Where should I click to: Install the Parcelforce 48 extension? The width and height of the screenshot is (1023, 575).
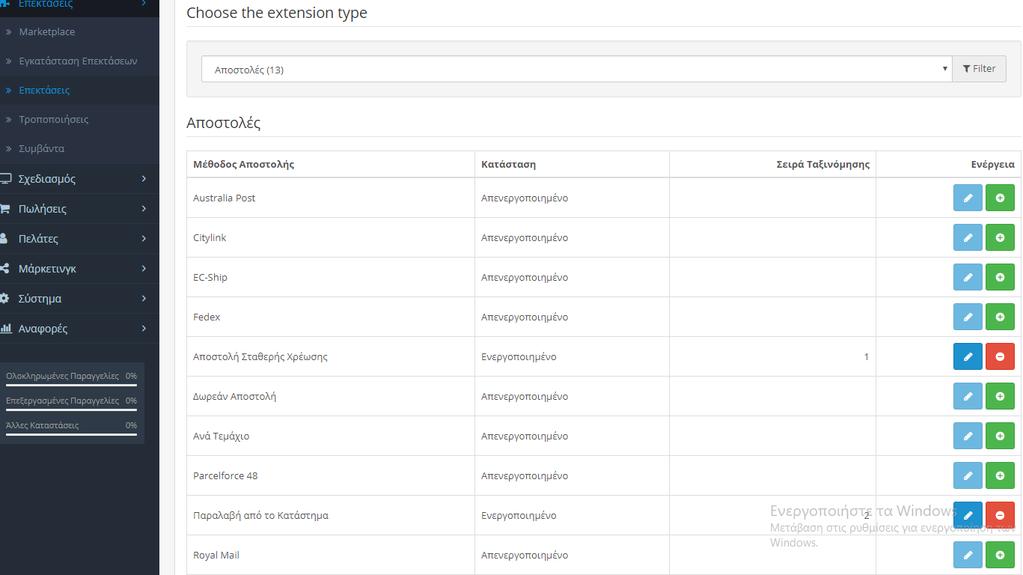click(1000, 476)
